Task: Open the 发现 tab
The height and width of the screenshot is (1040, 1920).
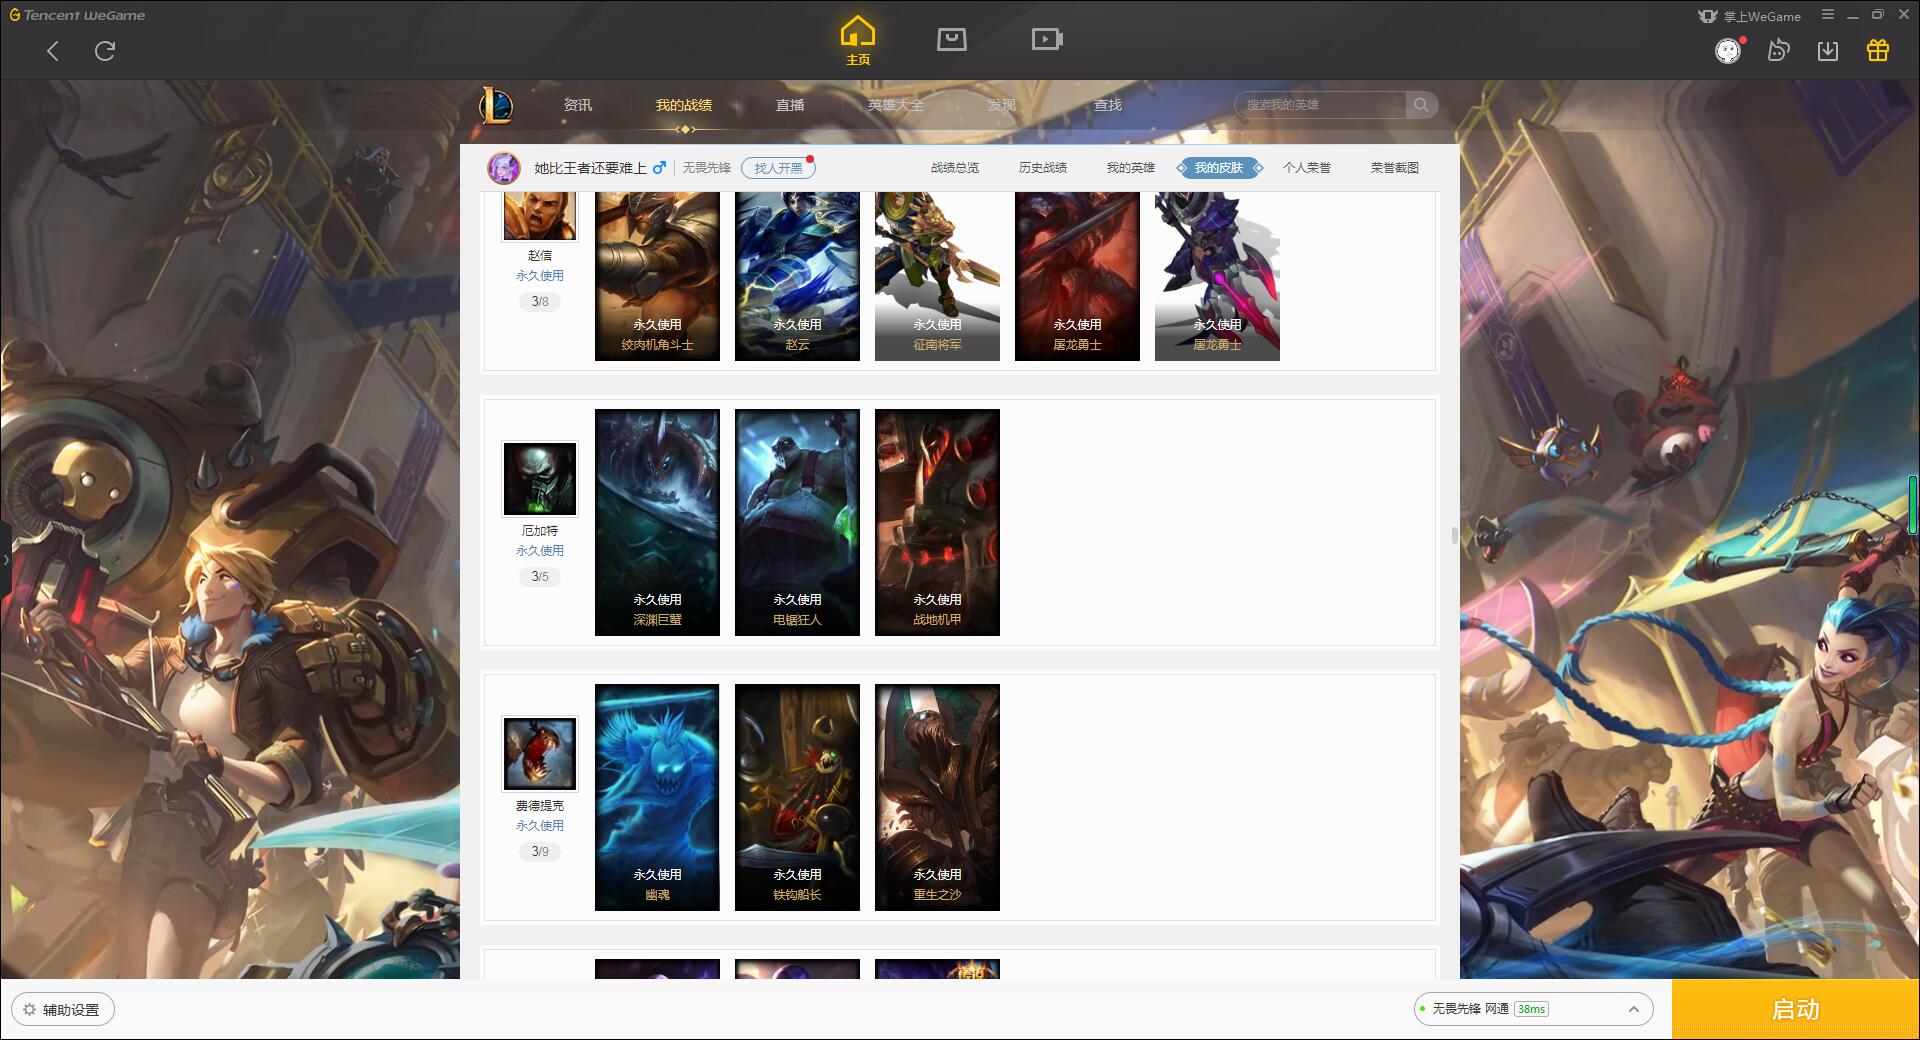Action: [x=1002, y=105]
